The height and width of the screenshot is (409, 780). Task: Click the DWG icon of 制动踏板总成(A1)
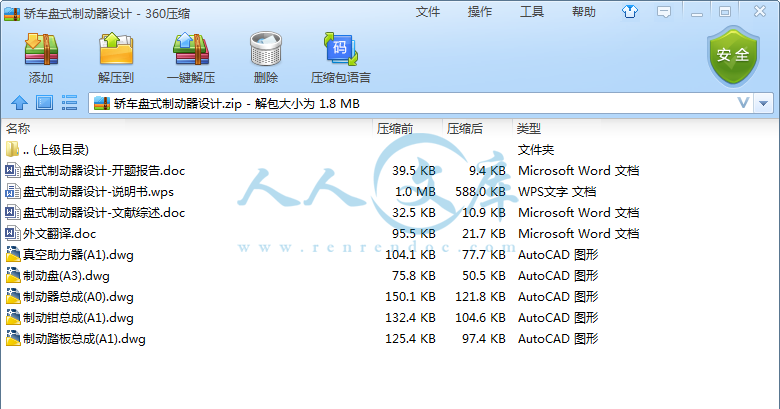tap(13, 338)
